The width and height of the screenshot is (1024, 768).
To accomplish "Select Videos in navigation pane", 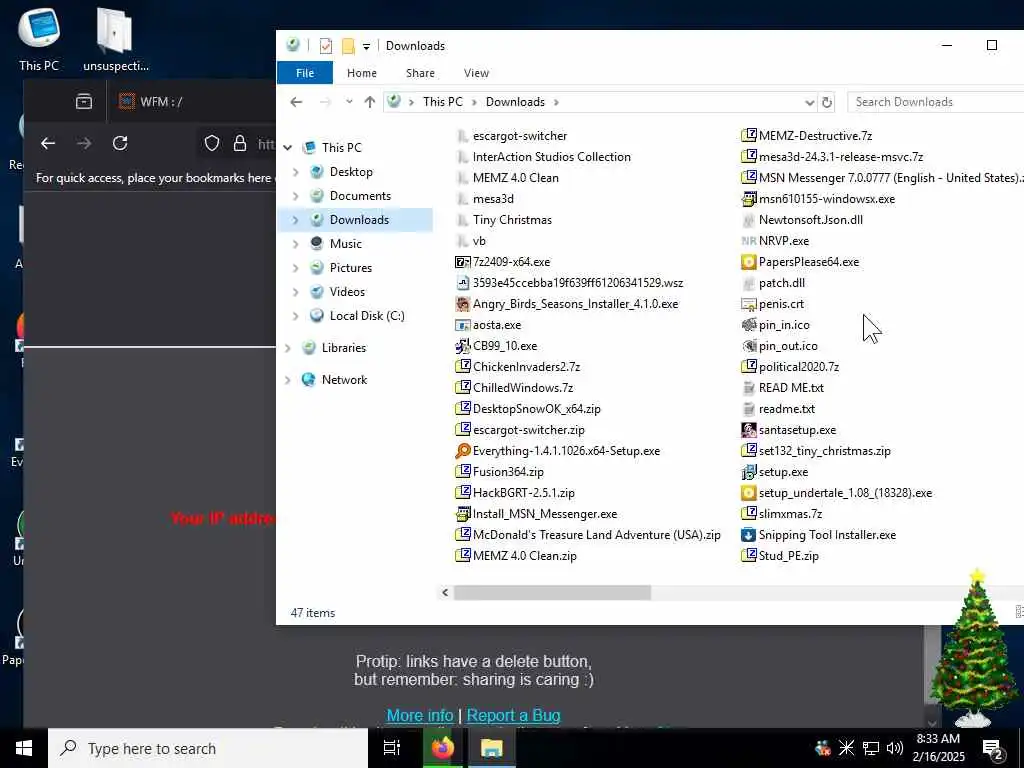I will point(347,292).
